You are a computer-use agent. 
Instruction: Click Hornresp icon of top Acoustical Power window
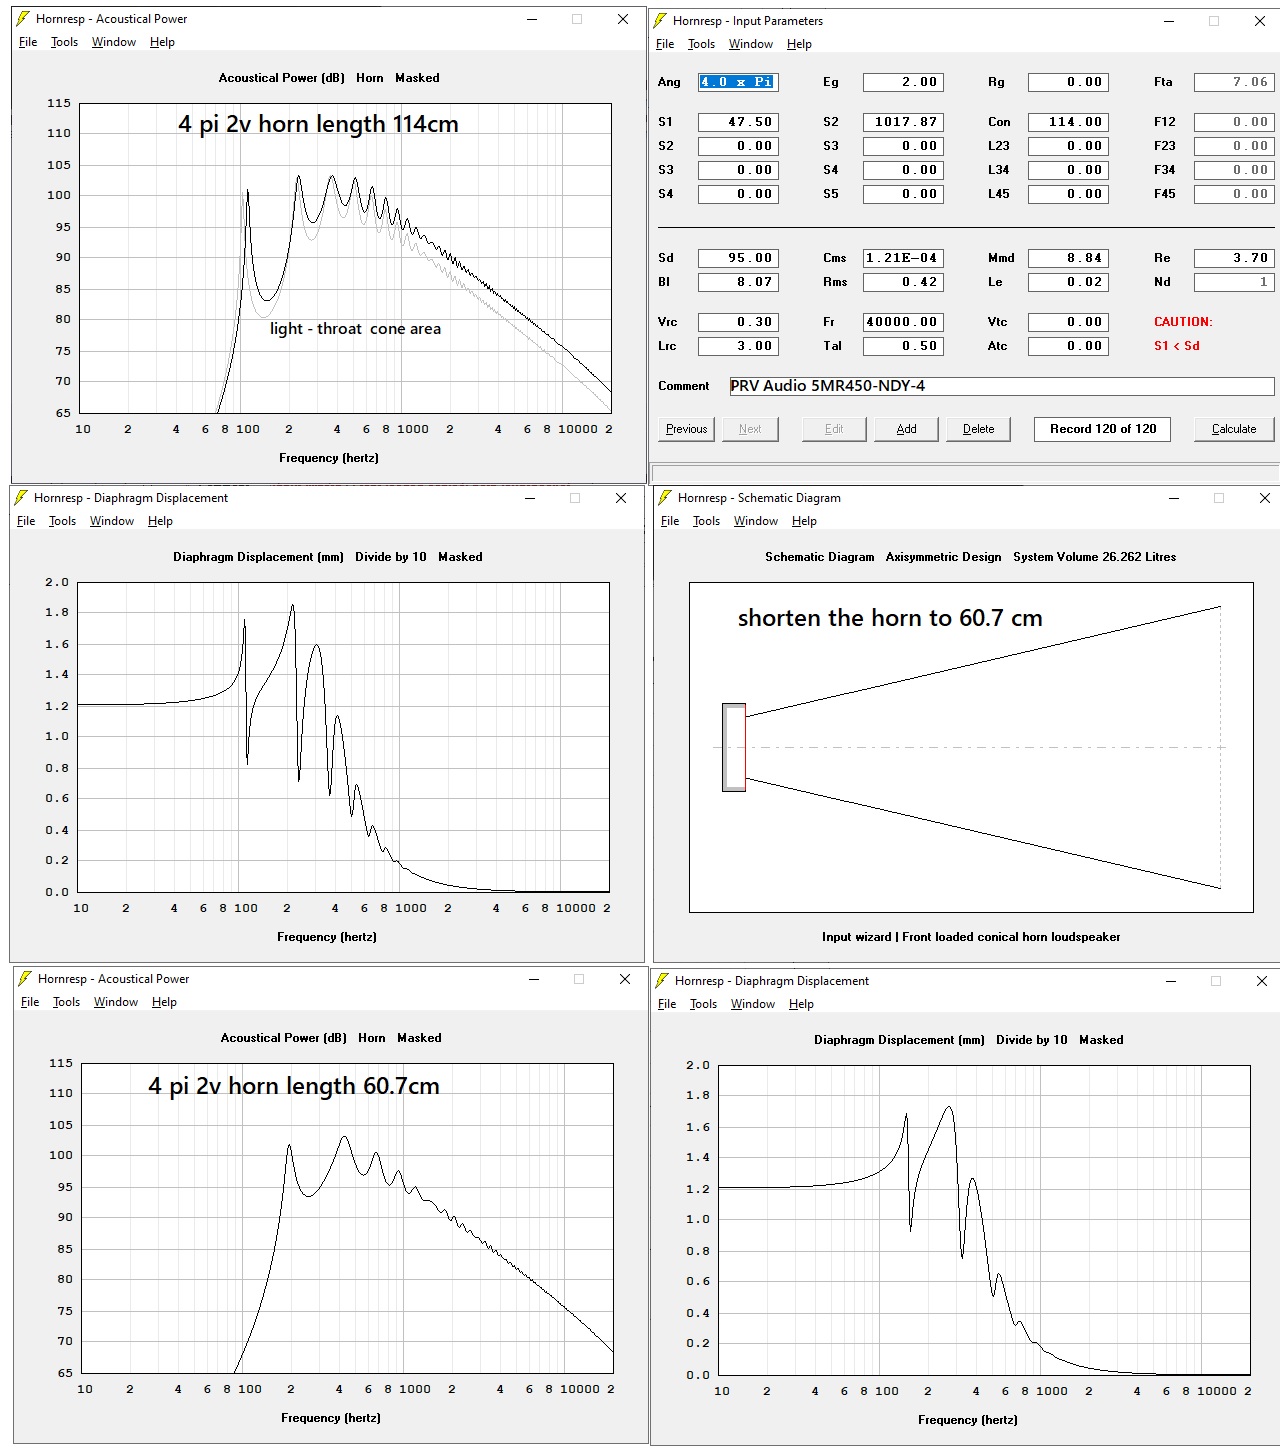23,18
